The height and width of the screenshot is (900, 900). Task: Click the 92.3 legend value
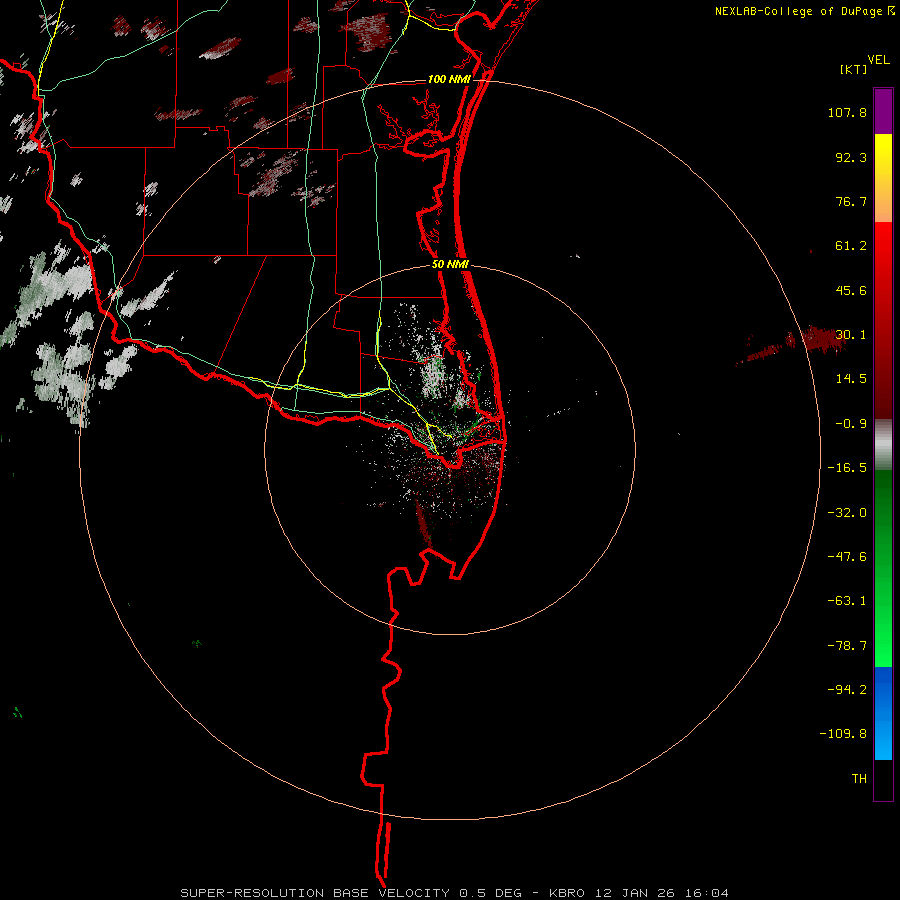(x=851, y=157)
